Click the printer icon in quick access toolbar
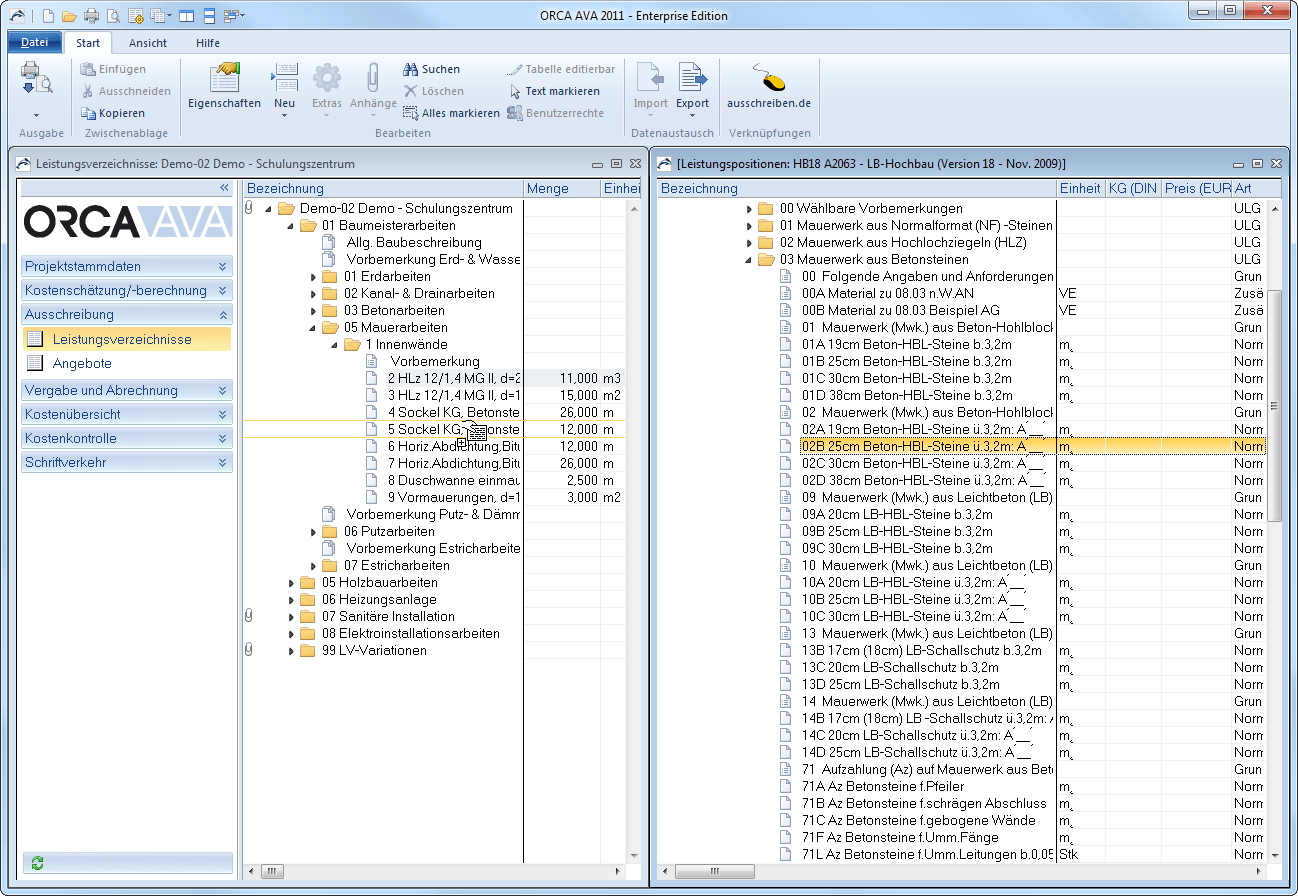Screen dimensions: 1298x896 point(91,16)
